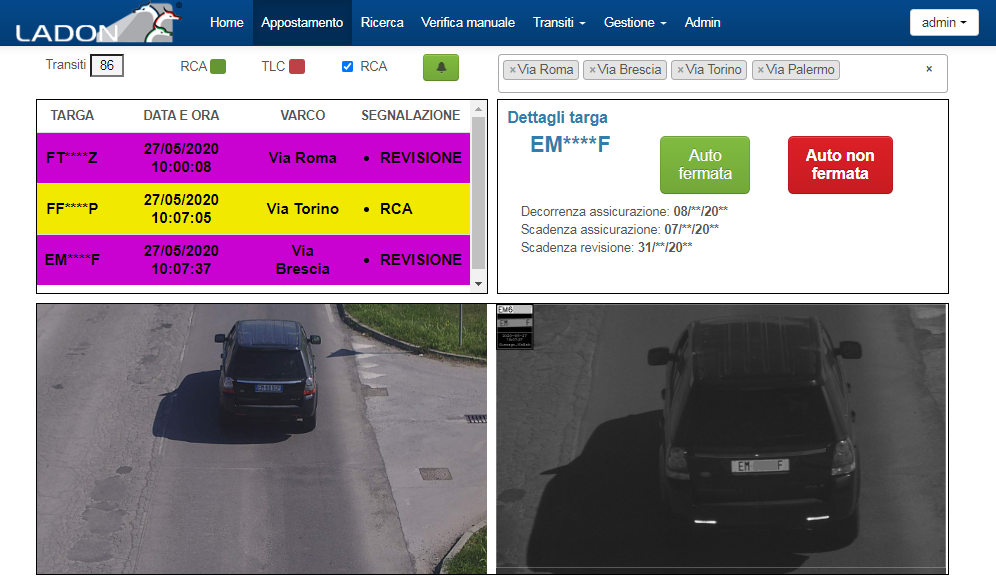Open the Ricerca page
This screenshot has width=996, height=588.
pyautogui.click(x=382, y=23)
